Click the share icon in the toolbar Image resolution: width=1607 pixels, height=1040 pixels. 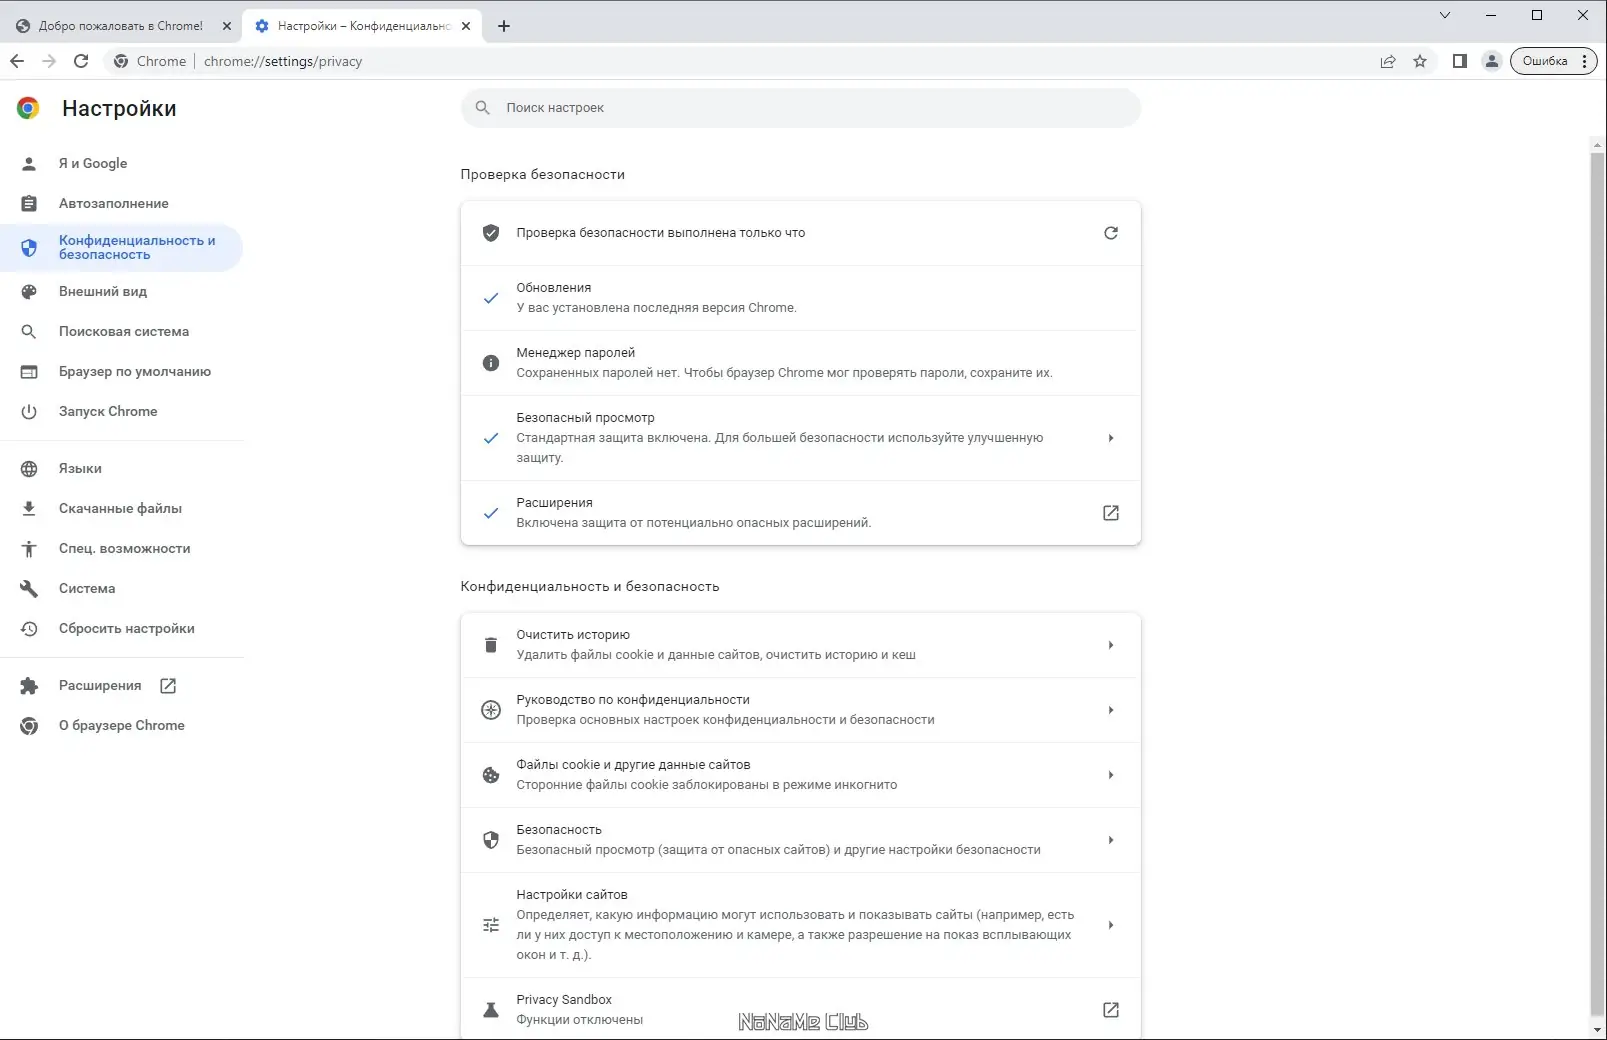[1388, 61]
